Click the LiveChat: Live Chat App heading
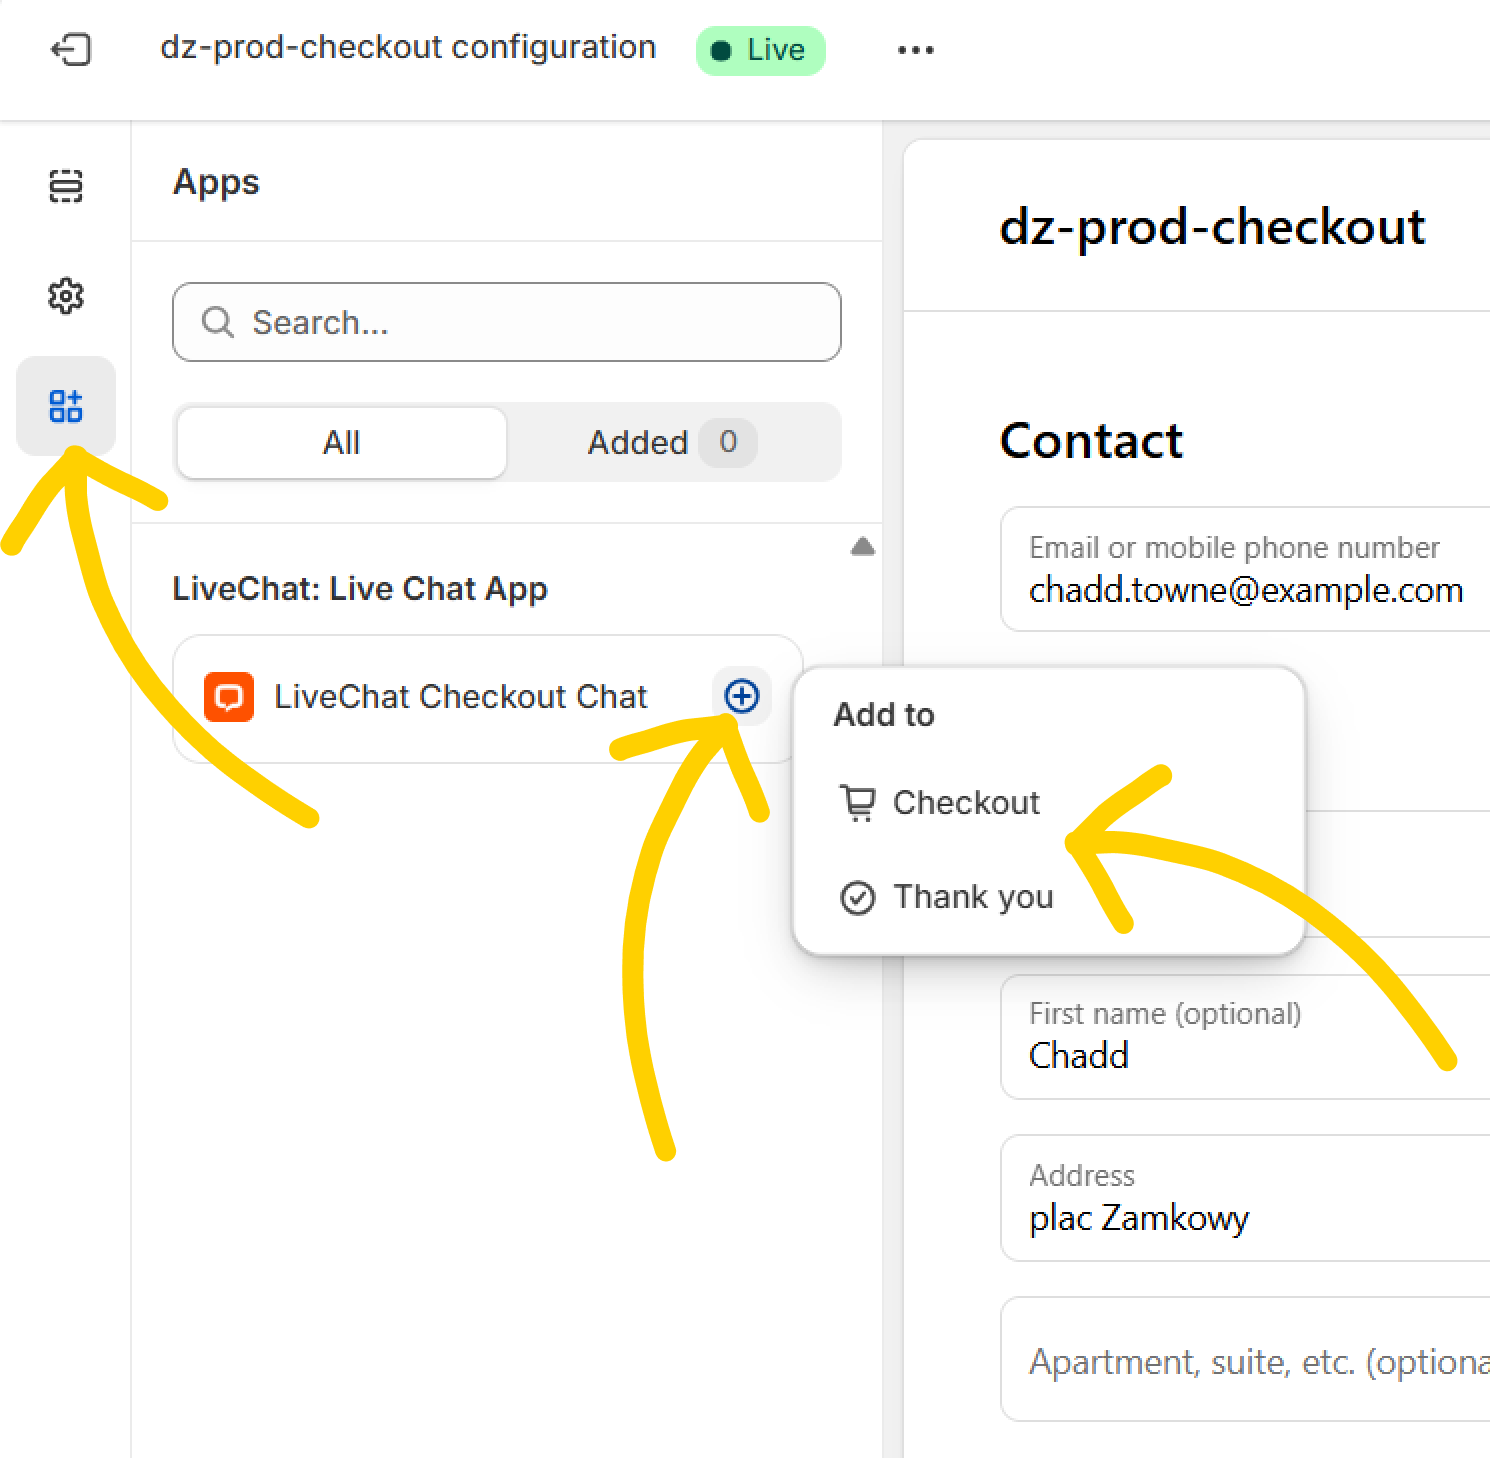Viewport: 1490px width, 1458px height. (x=360, y=588)
